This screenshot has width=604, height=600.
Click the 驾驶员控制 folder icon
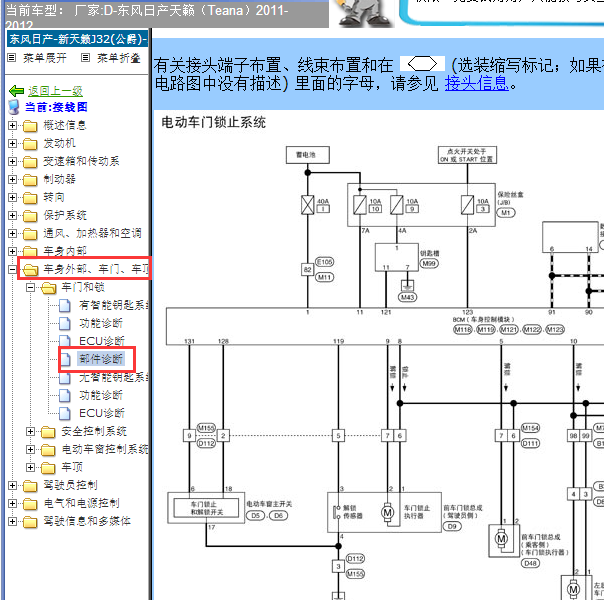point(30,486)
